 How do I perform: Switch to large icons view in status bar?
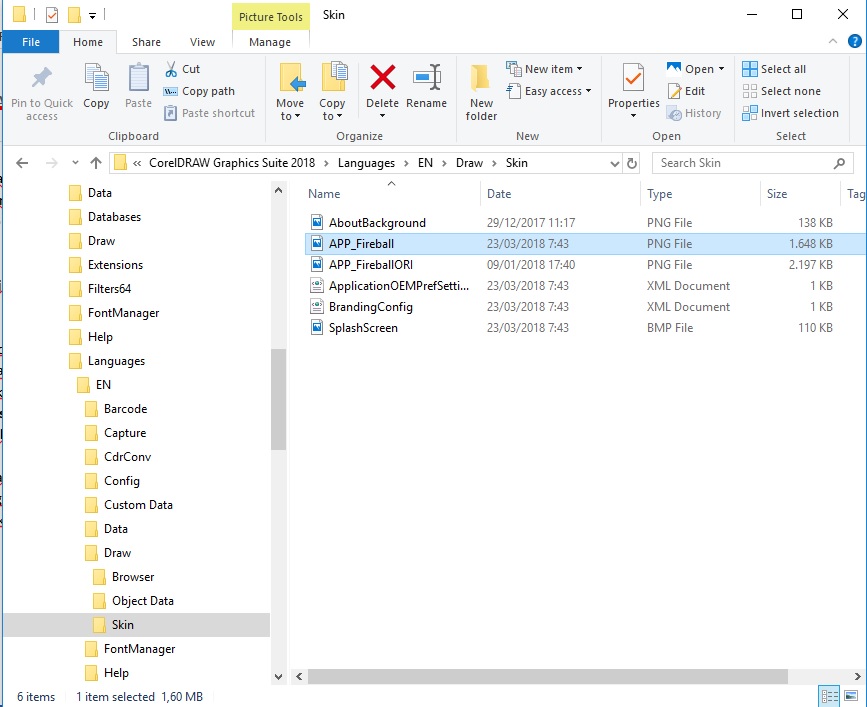(x=850, y=696)
